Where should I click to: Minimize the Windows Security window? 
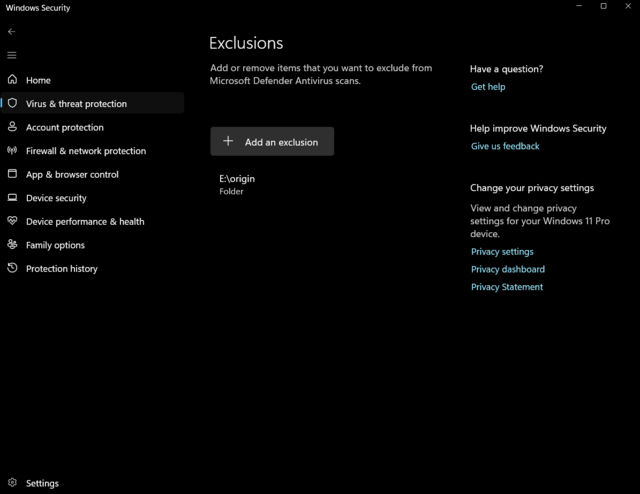point(579,6)
